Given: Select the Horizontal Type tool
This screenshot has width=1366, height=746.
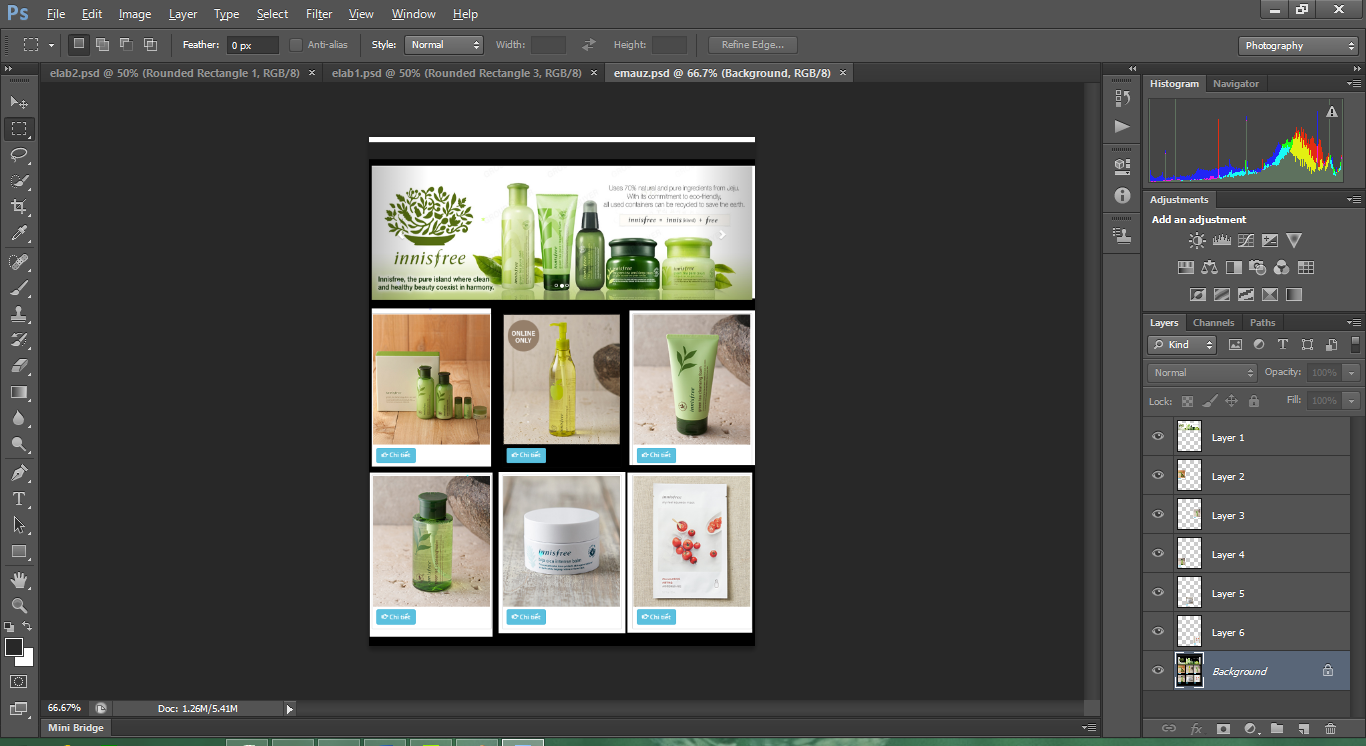Looking at the screenshot, I should 19,499.
